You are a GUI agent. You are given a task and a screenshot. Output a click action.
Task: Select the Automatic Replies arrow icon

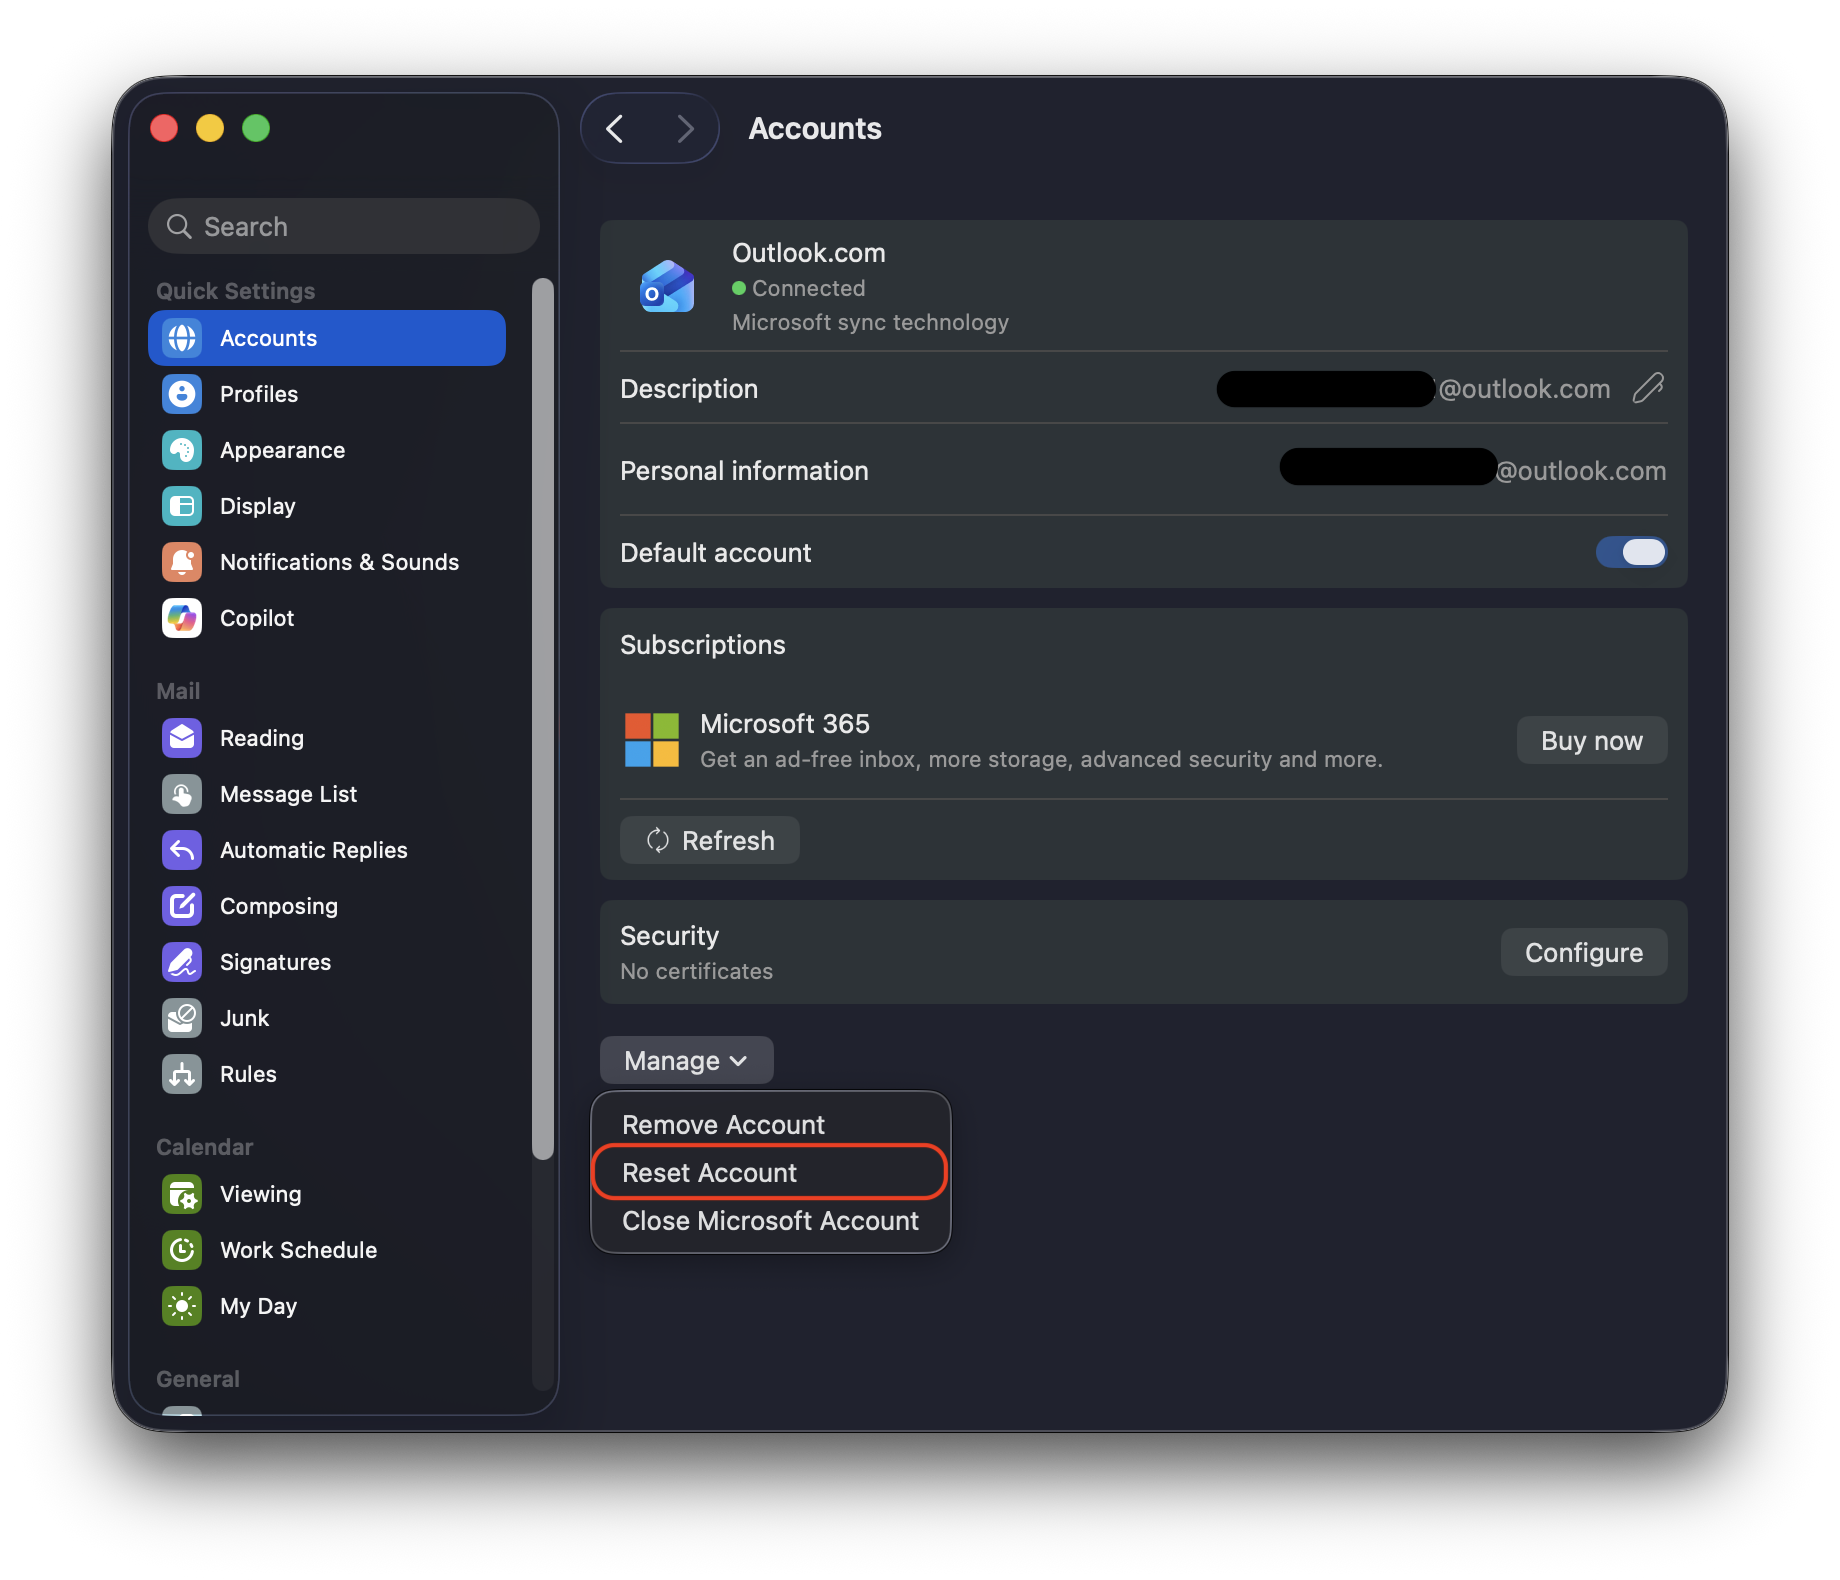(x=182, y=850)
